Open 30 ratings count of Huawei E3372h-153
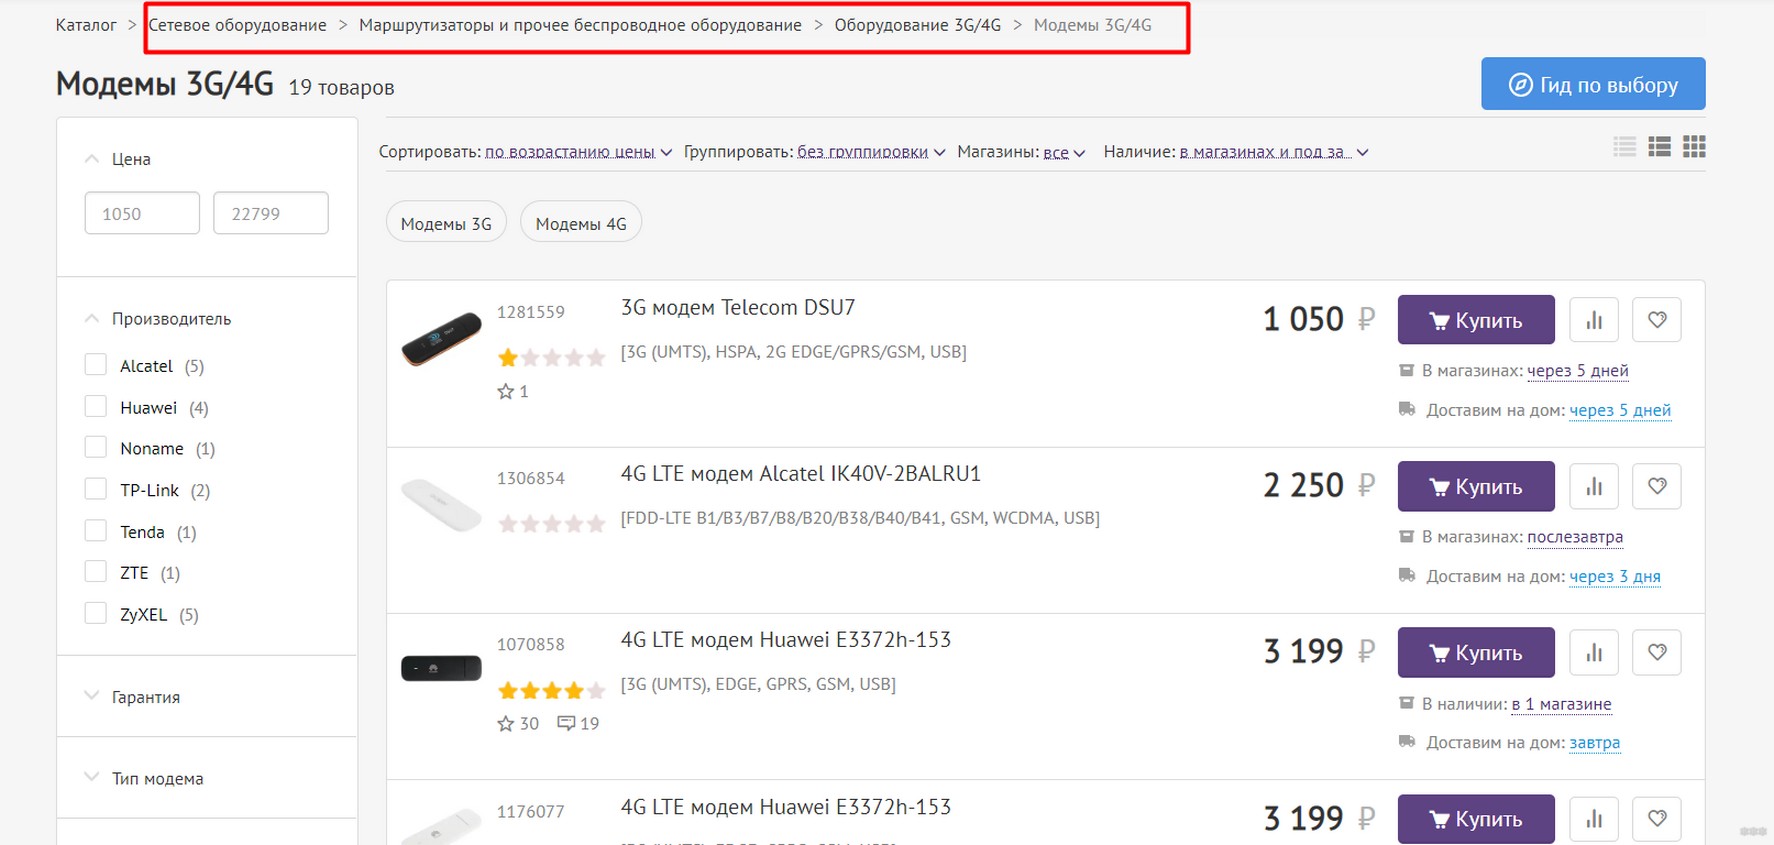This screenshot has width=1774, height=845. coord(518,723)
